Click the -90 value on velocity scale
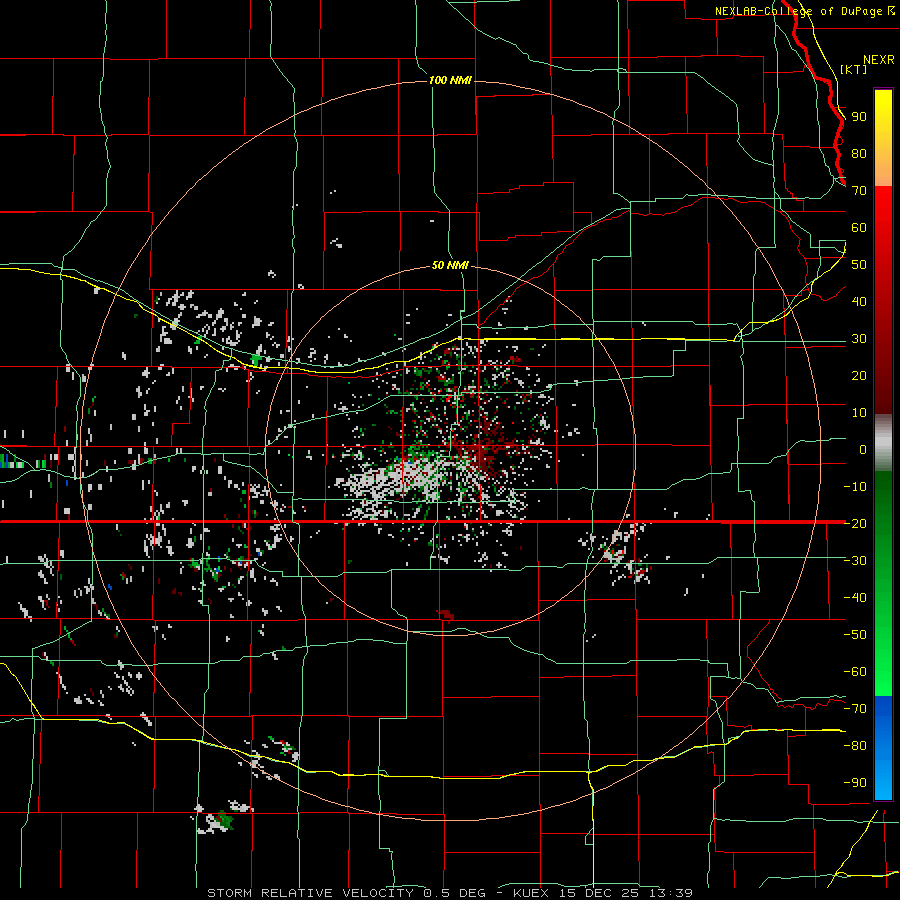 (x=855, y=783)
